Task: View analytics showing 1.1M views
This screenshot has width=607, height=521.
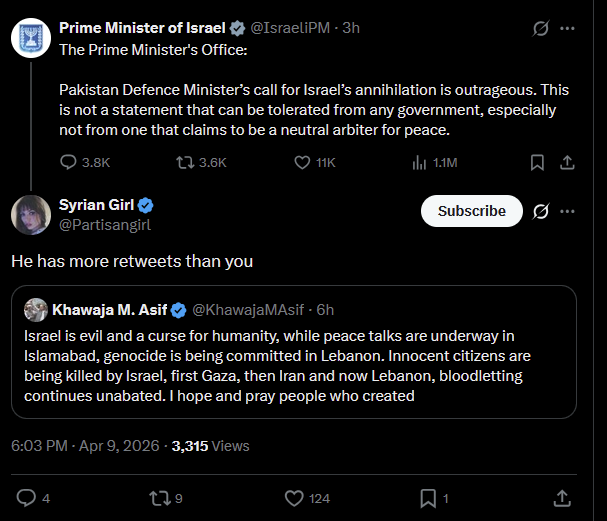Action: click(x=419, y=162)
